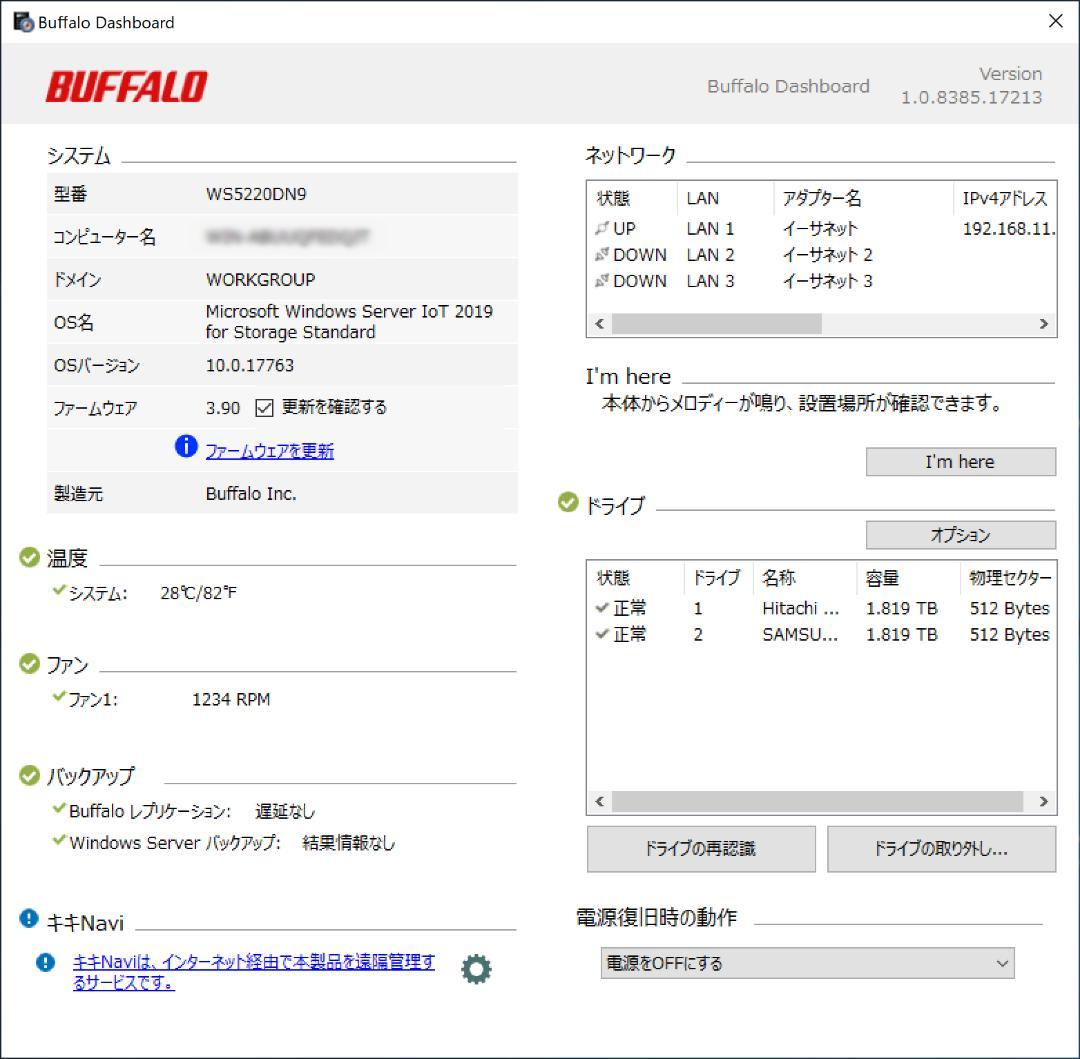Click the green status icon next to バックアップ
Viewport: 1080px width, 1059px height.
[x=29, y=775]
